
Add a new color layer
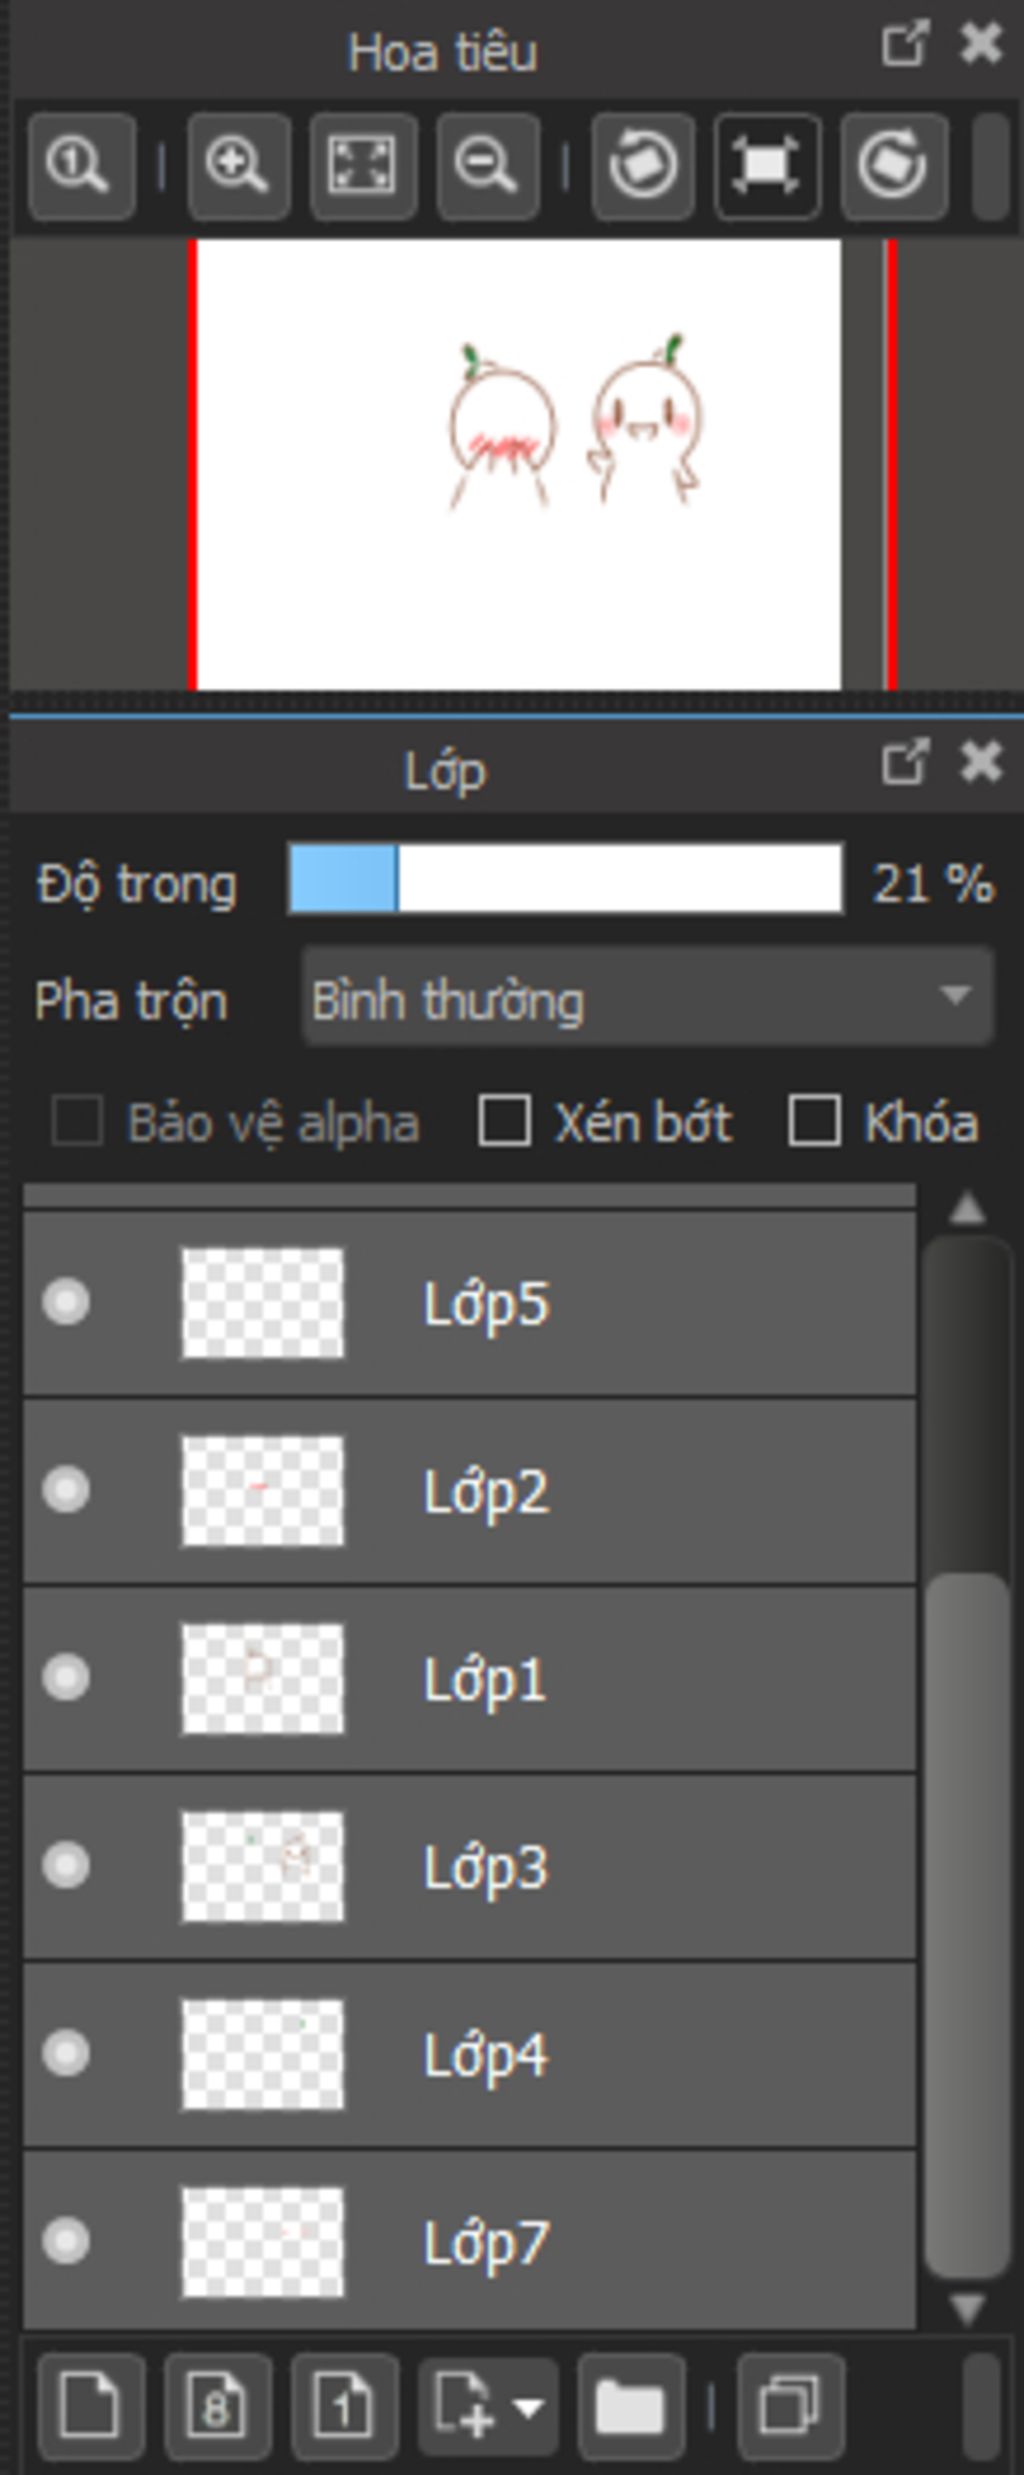[91, 2406]
